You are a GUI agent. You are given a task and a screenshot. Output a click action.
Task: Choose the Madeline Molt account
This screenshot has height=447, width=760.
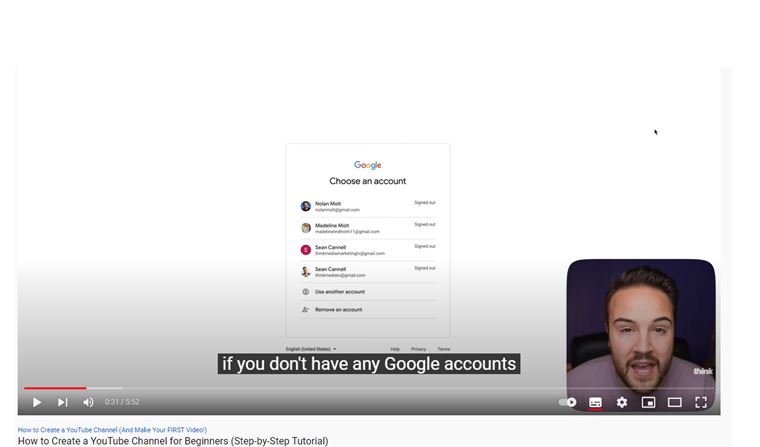point(368,228)
